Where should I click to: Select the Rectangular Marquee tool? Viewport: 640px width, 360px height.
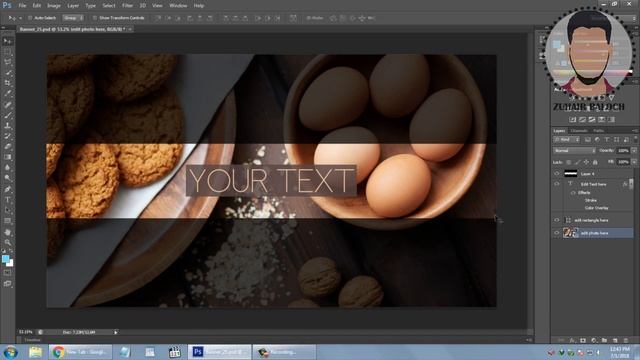tap(7, 52)
